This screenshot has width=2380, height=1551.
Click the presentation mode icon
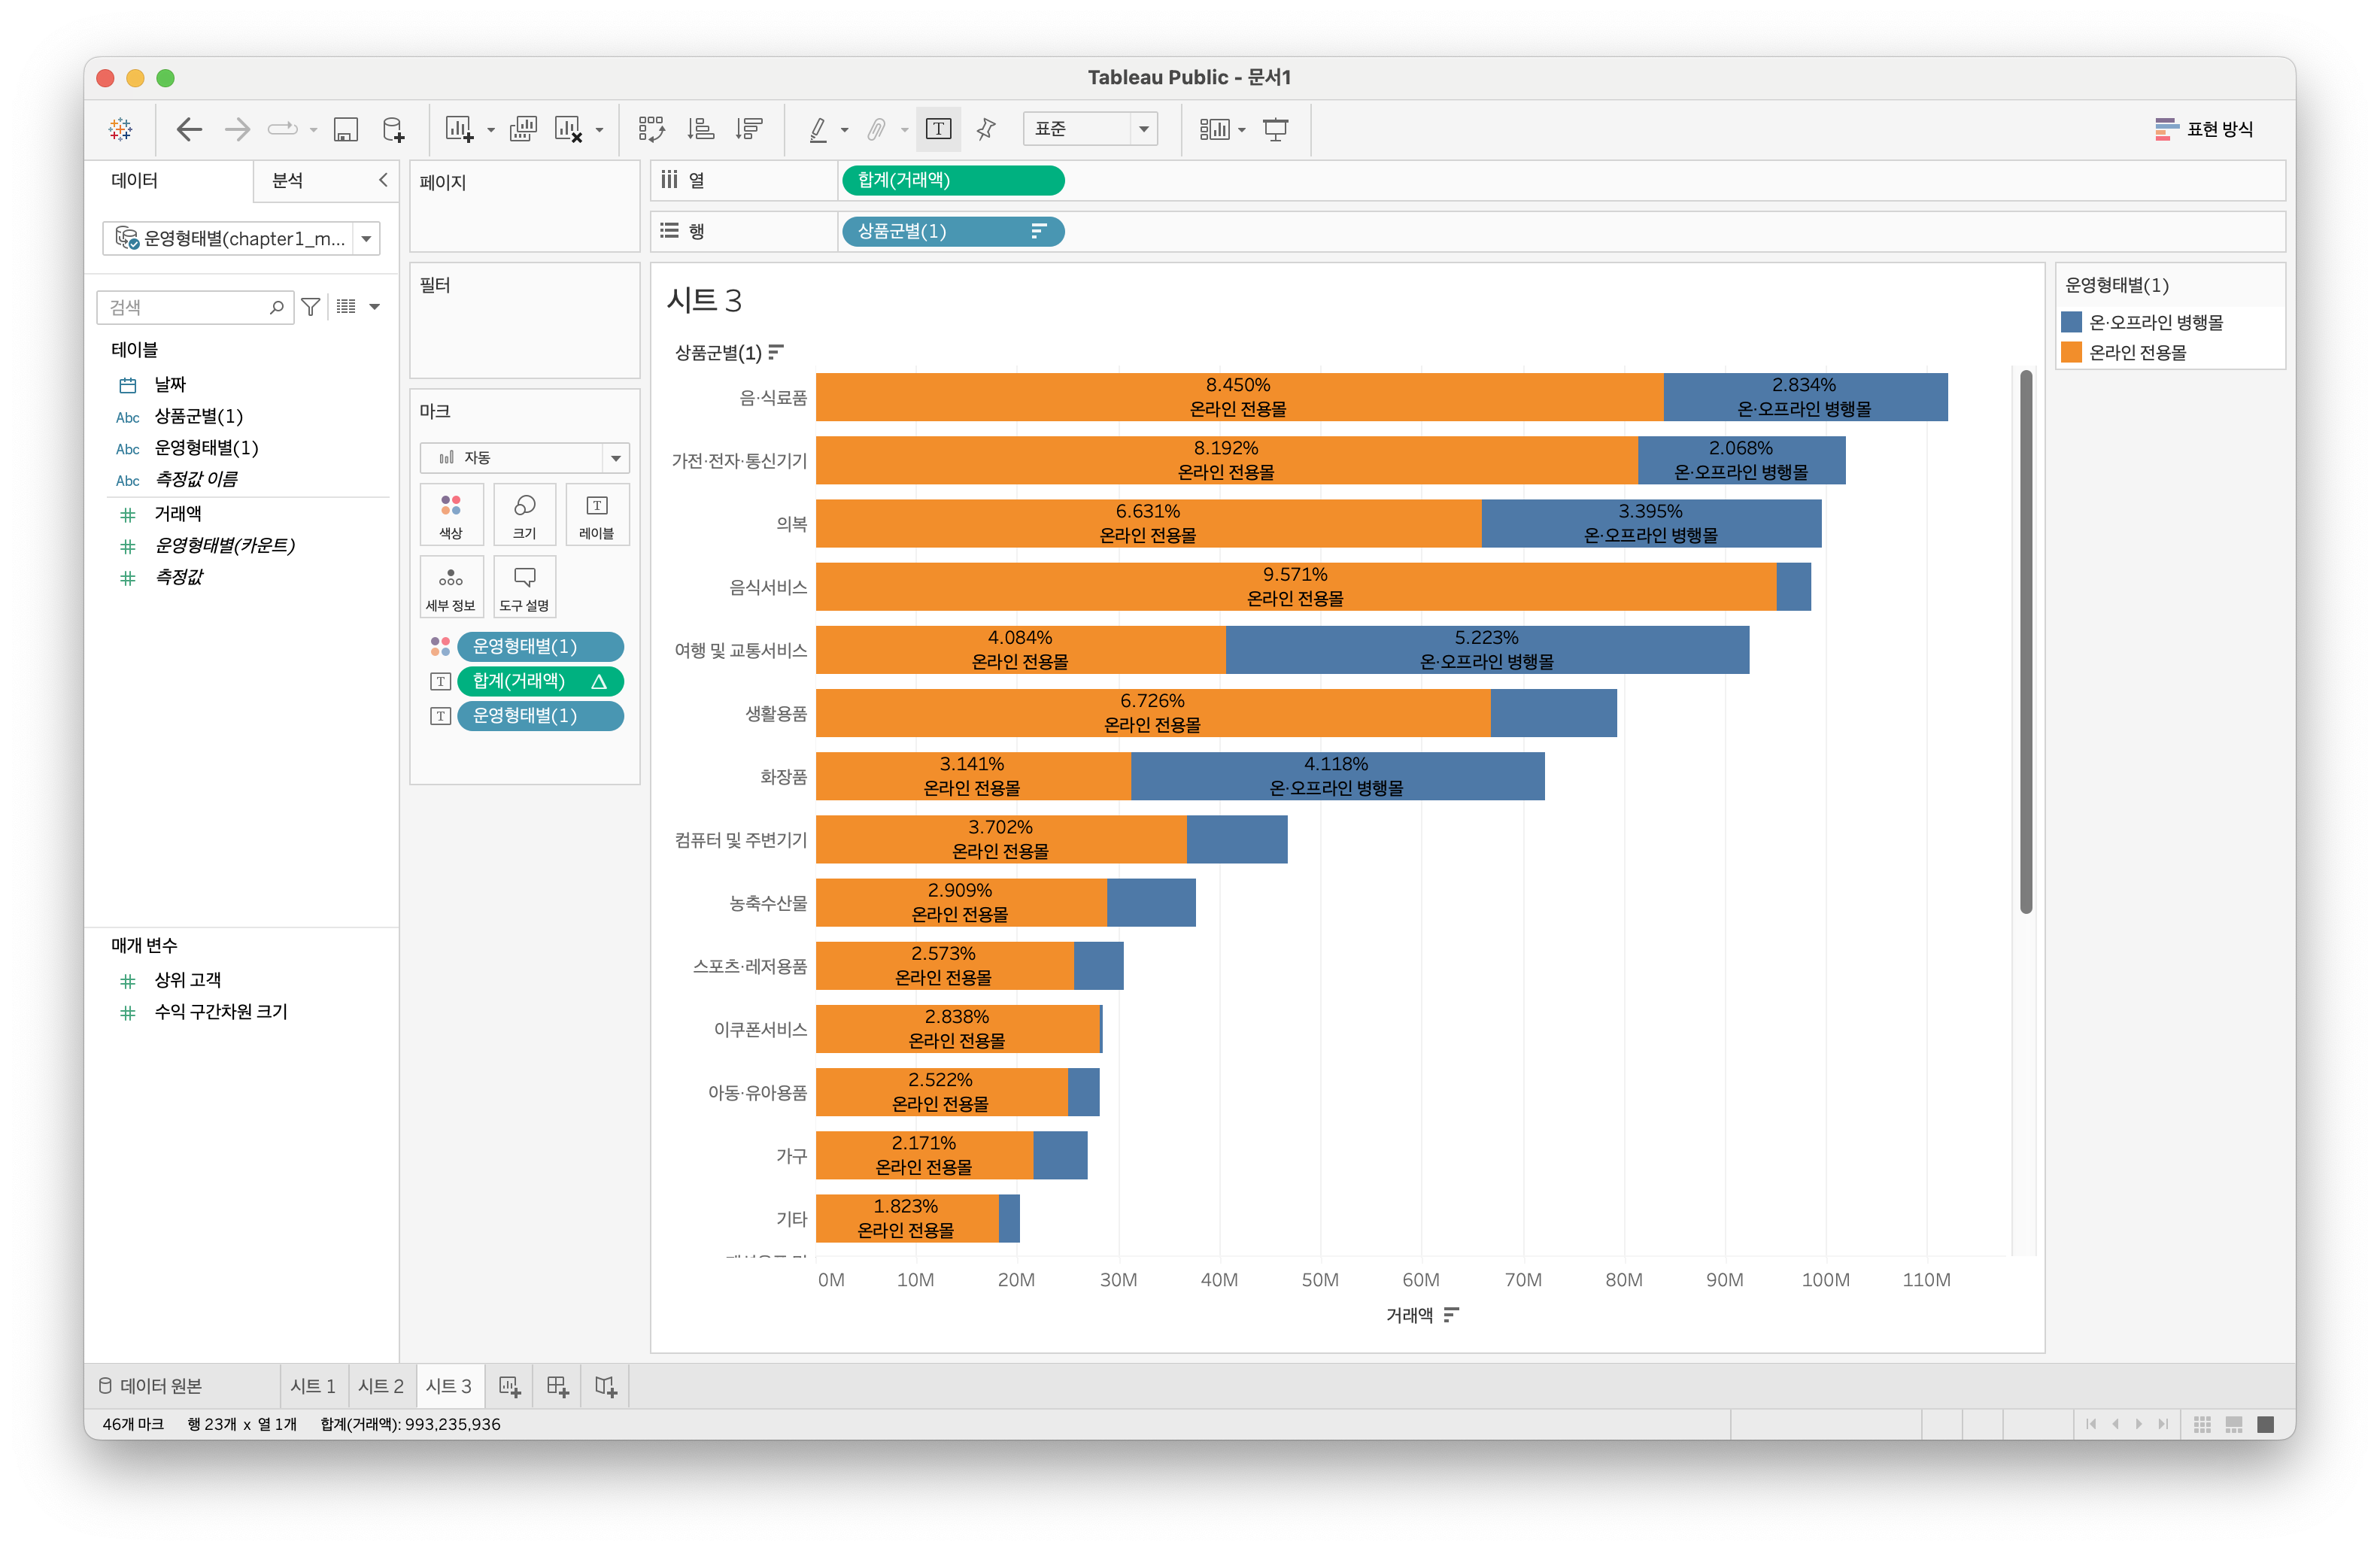pos(1275,129)
